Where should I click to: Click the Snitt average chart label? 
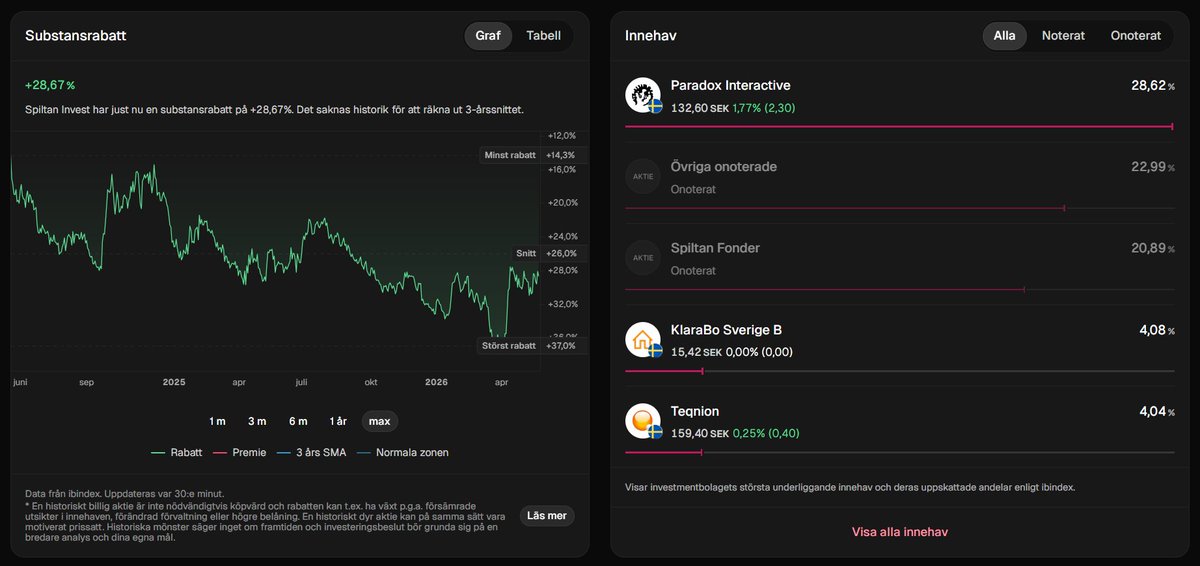526,254
